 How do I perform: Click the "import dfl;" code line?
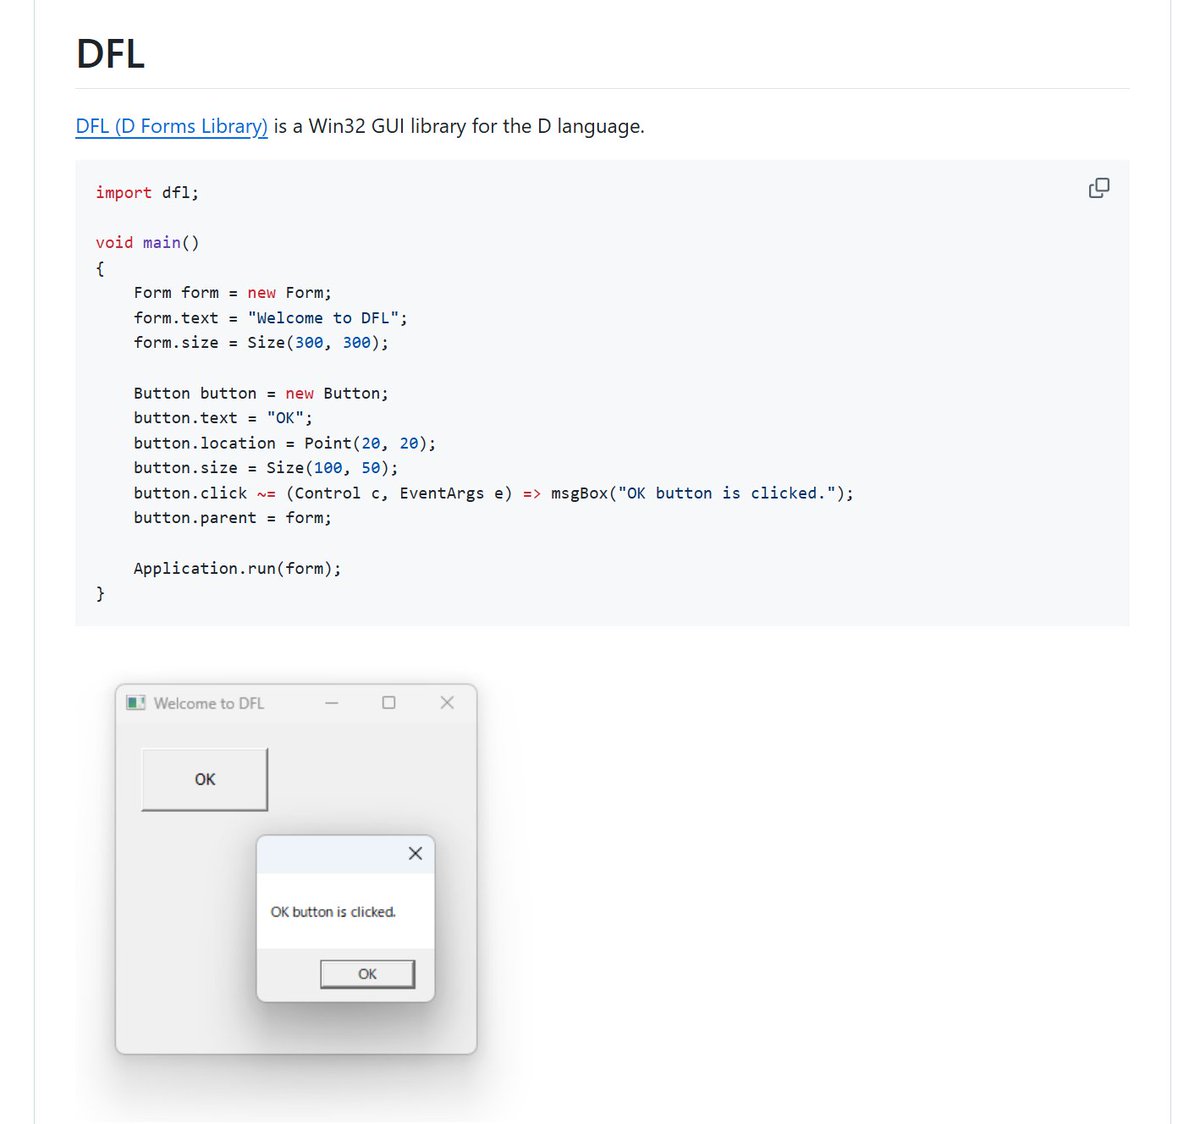(x=147, y=192)
